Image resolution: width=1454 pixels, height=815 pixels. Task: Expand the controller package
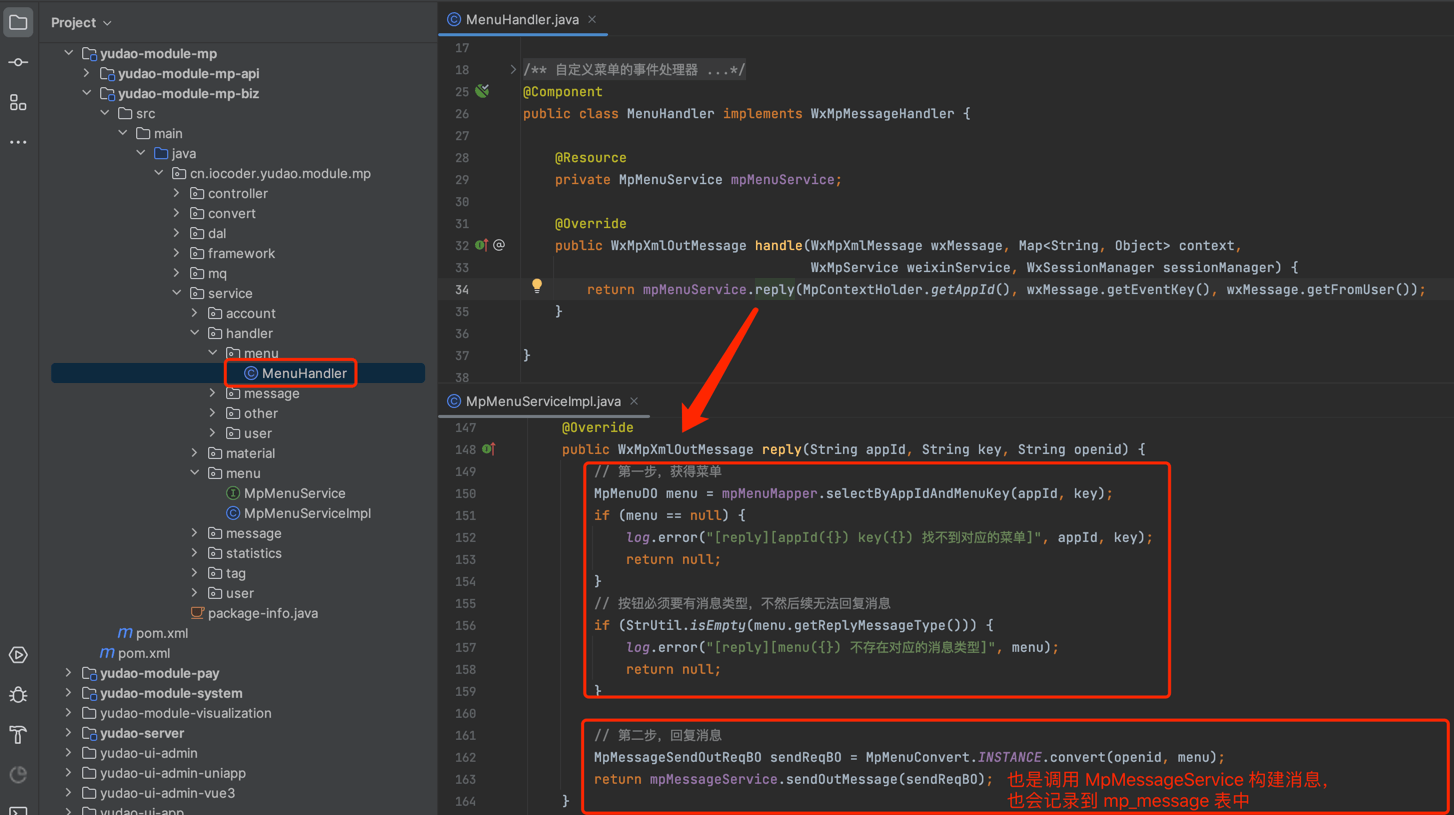pos(177,193)
